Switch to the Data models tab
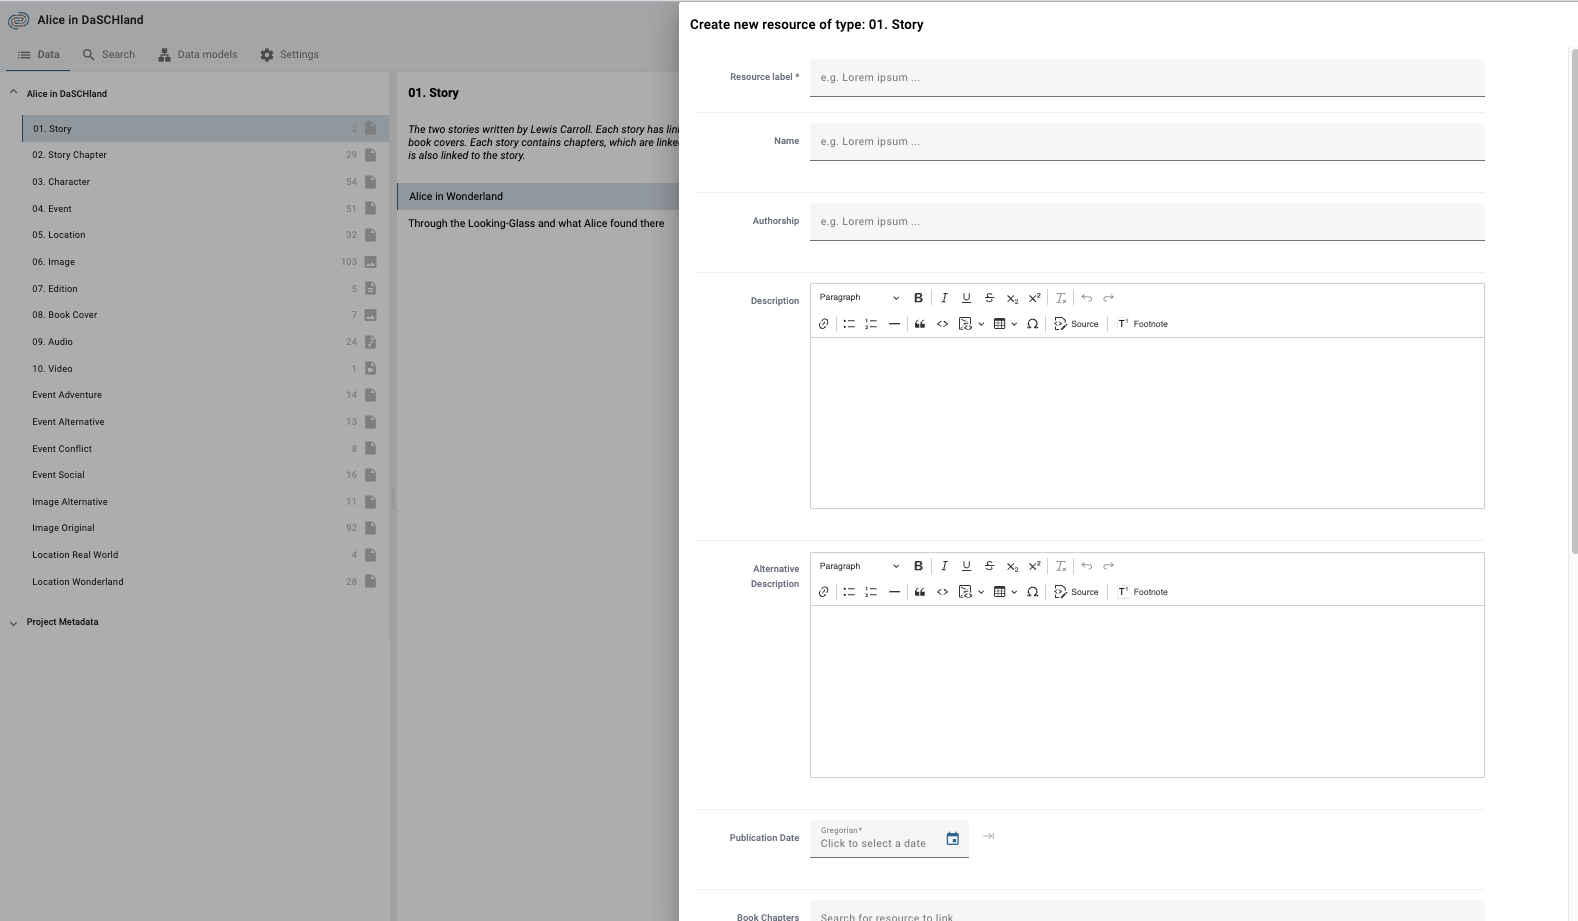1578x921 pixels. coord(197,55)
